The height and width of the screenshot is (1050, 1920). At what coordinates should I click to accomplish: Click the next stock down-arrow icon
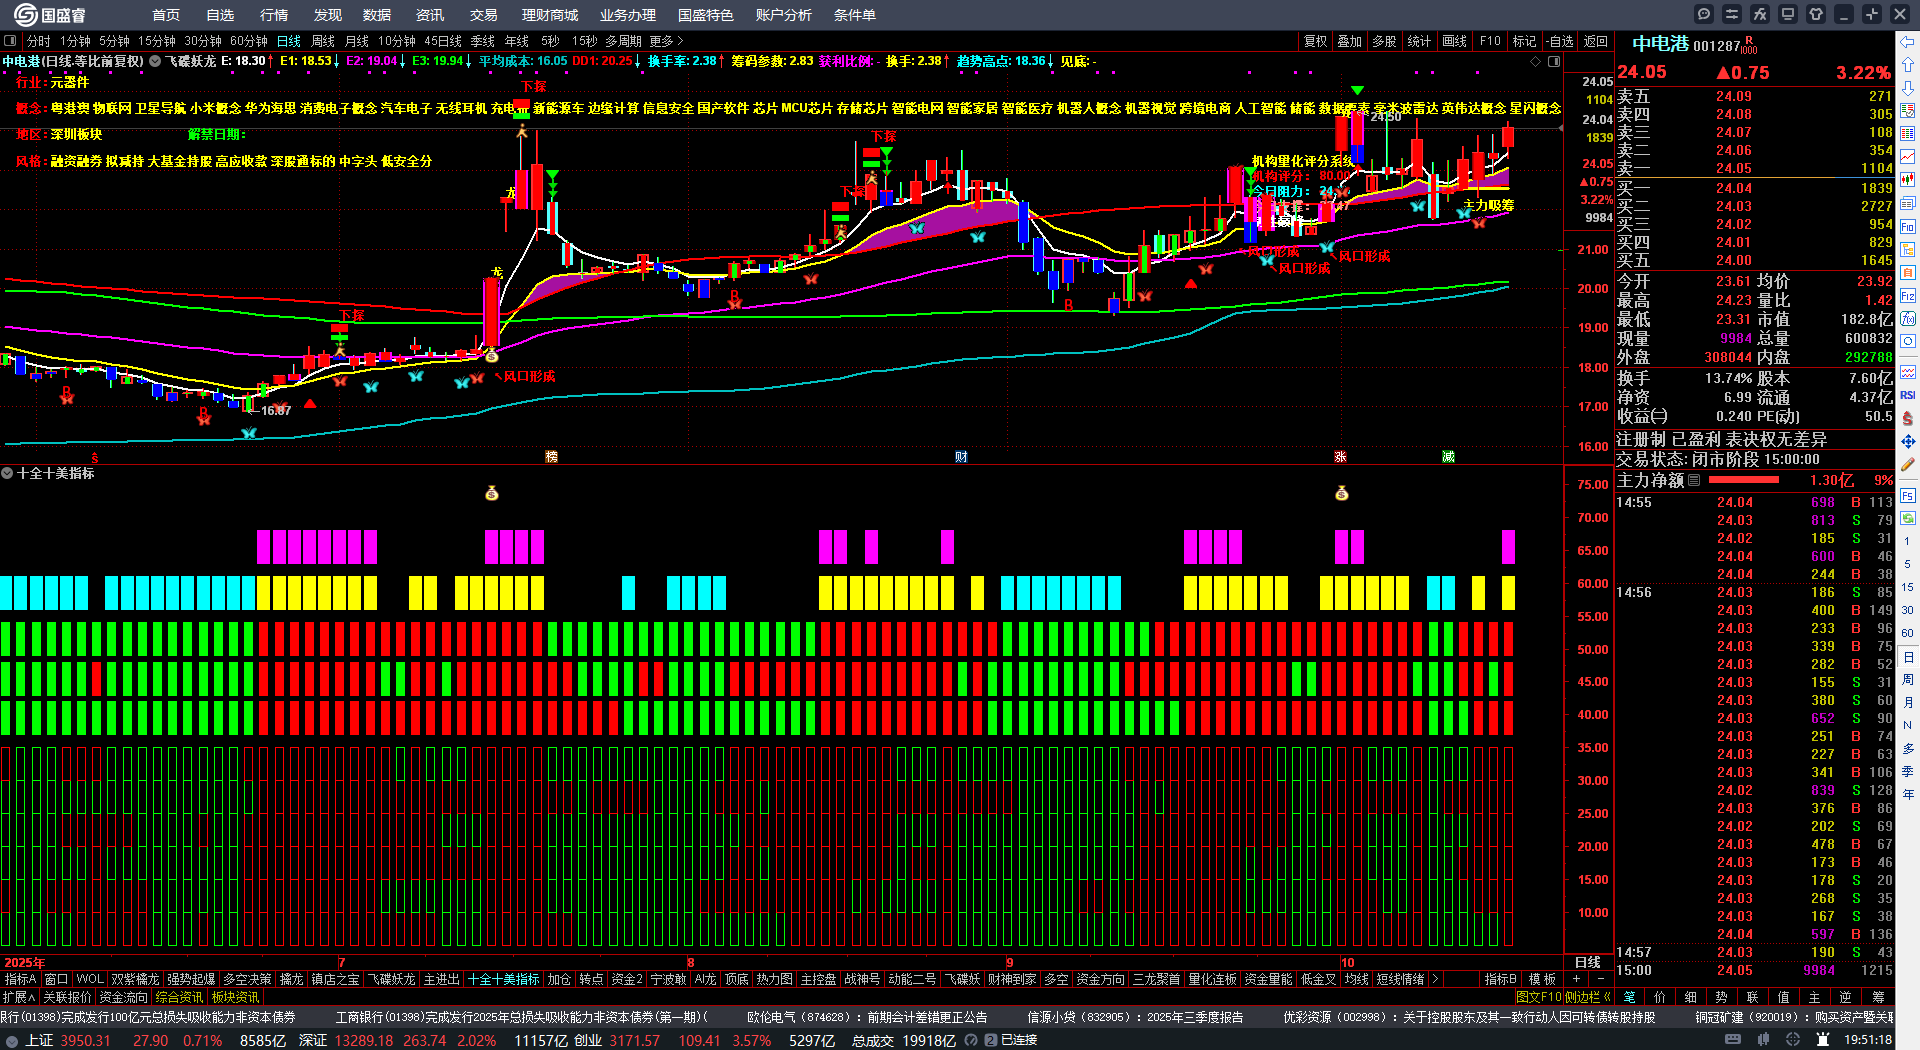(x=1908, y=88)
